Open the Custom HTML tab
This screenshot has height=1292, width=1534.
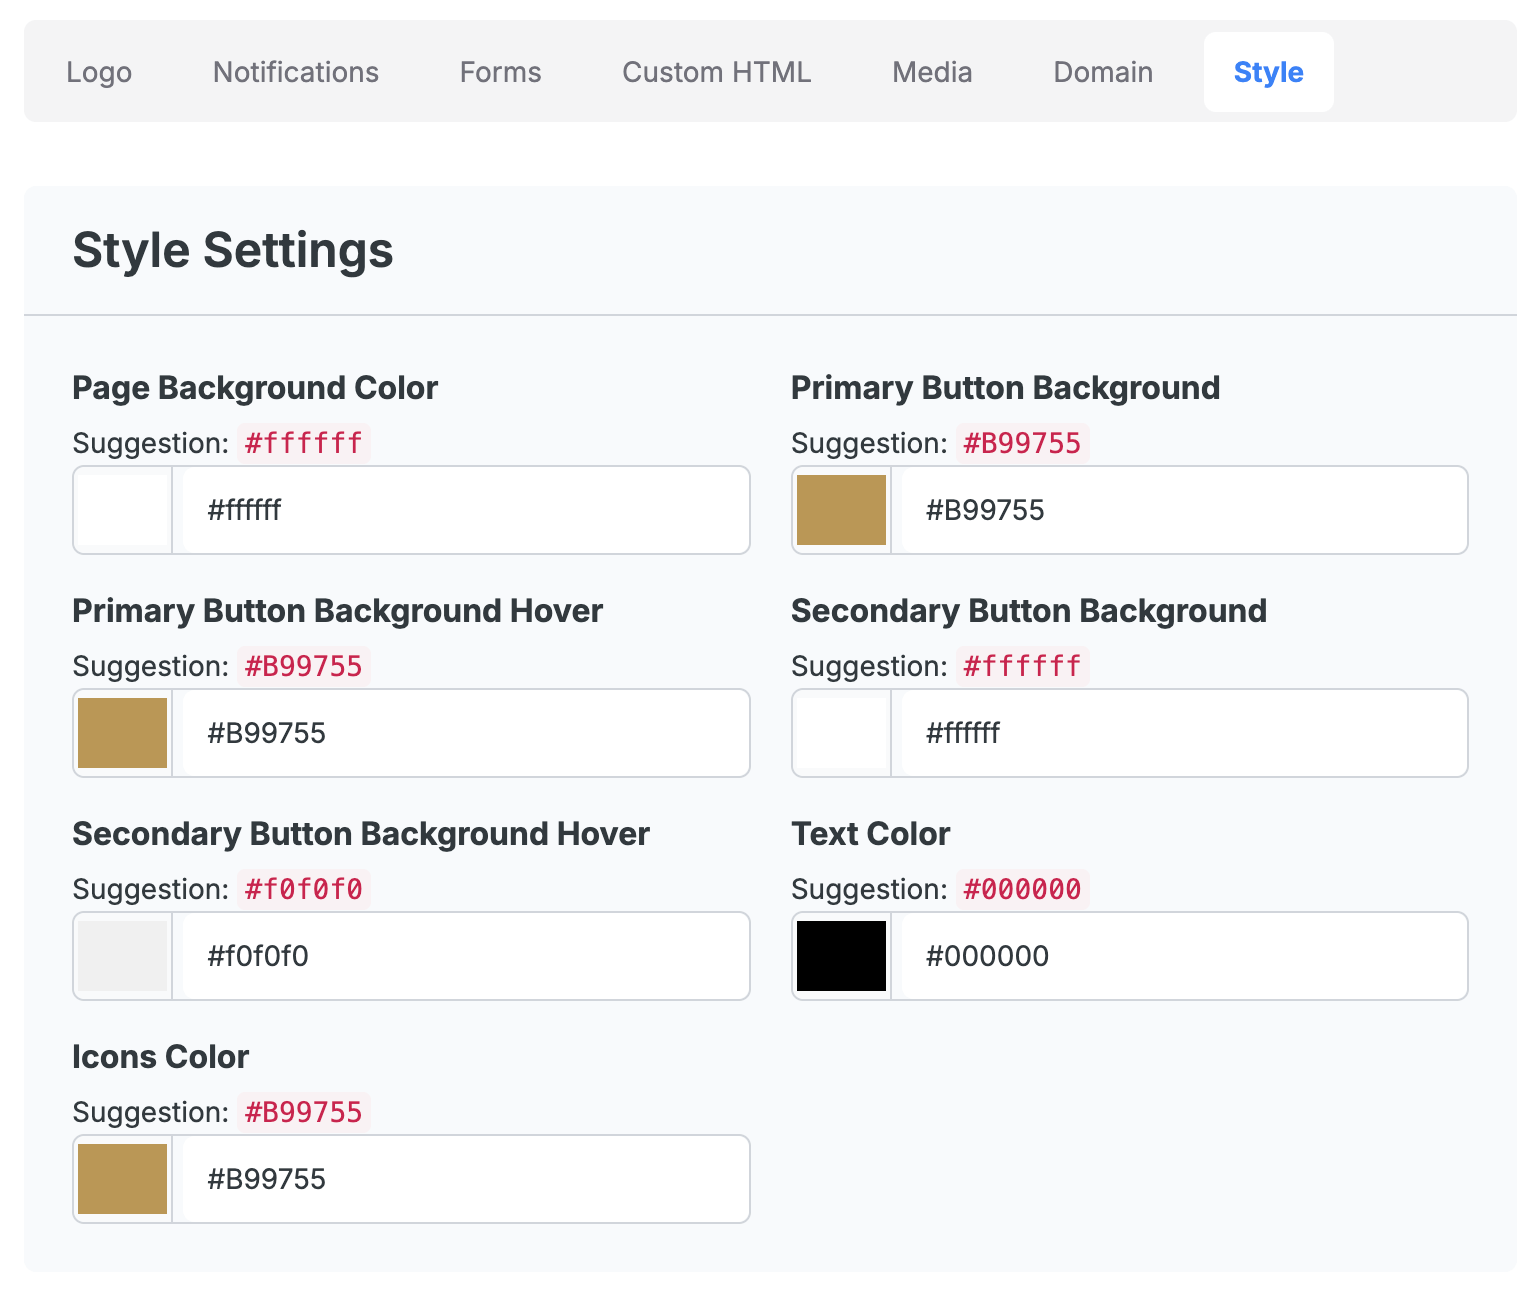pyautogui.click(x=716, y=72)
